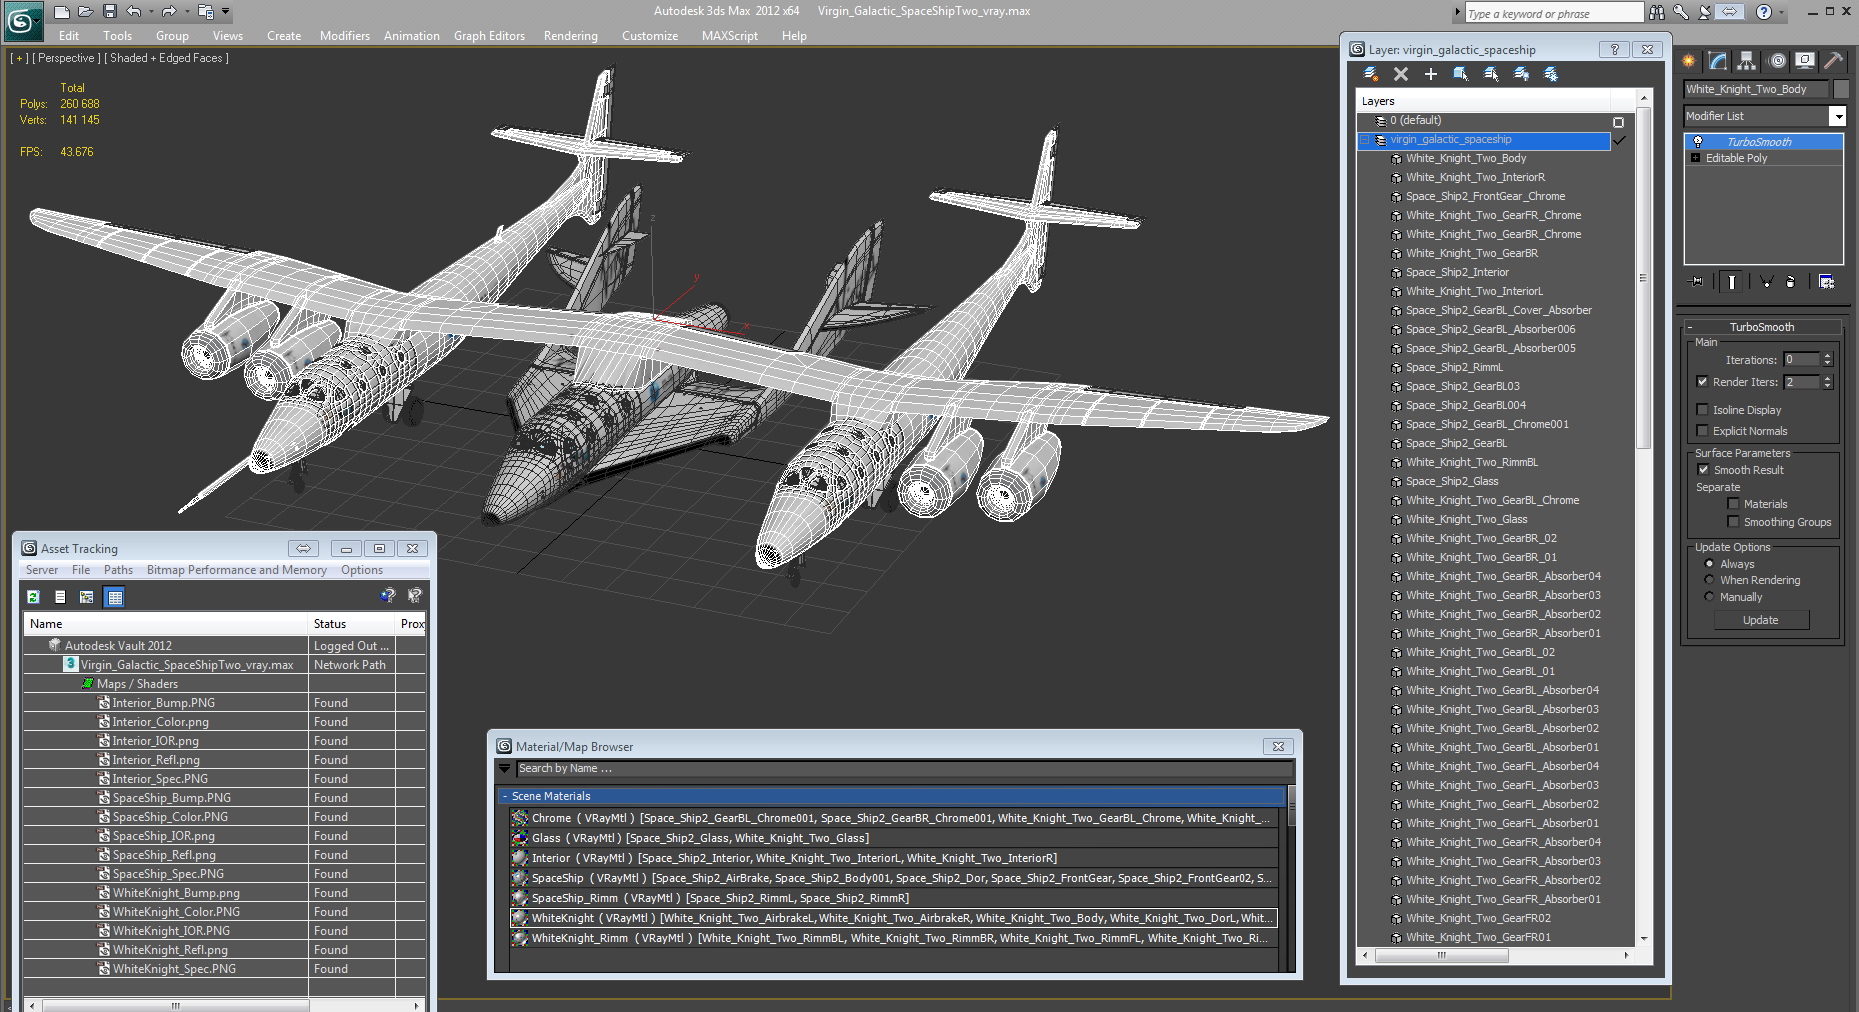Collapse TurboSmooth rollout
1859x1012 pixels.
(x=1690, y=327)
